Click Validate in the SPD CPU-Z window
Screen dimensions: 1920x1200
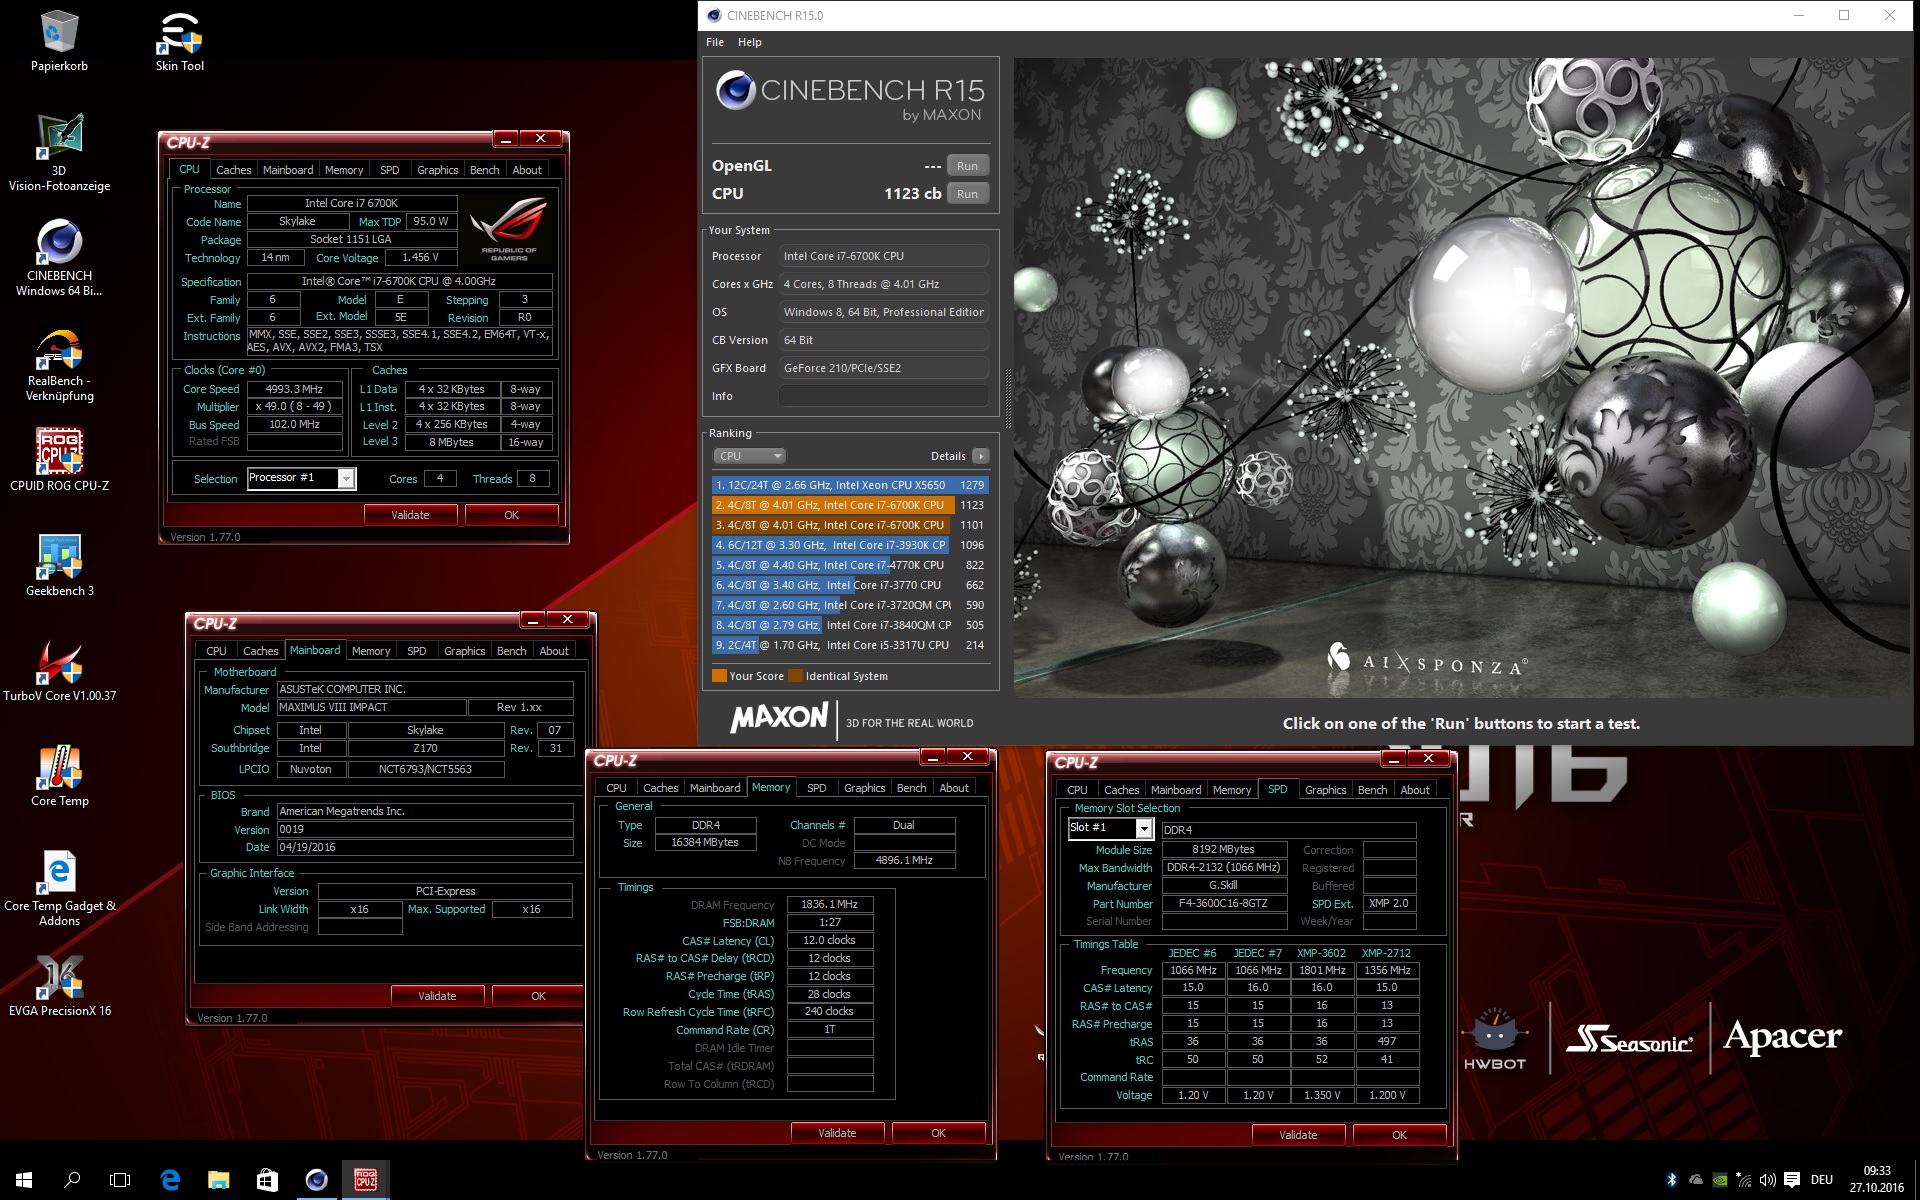1298,1135
